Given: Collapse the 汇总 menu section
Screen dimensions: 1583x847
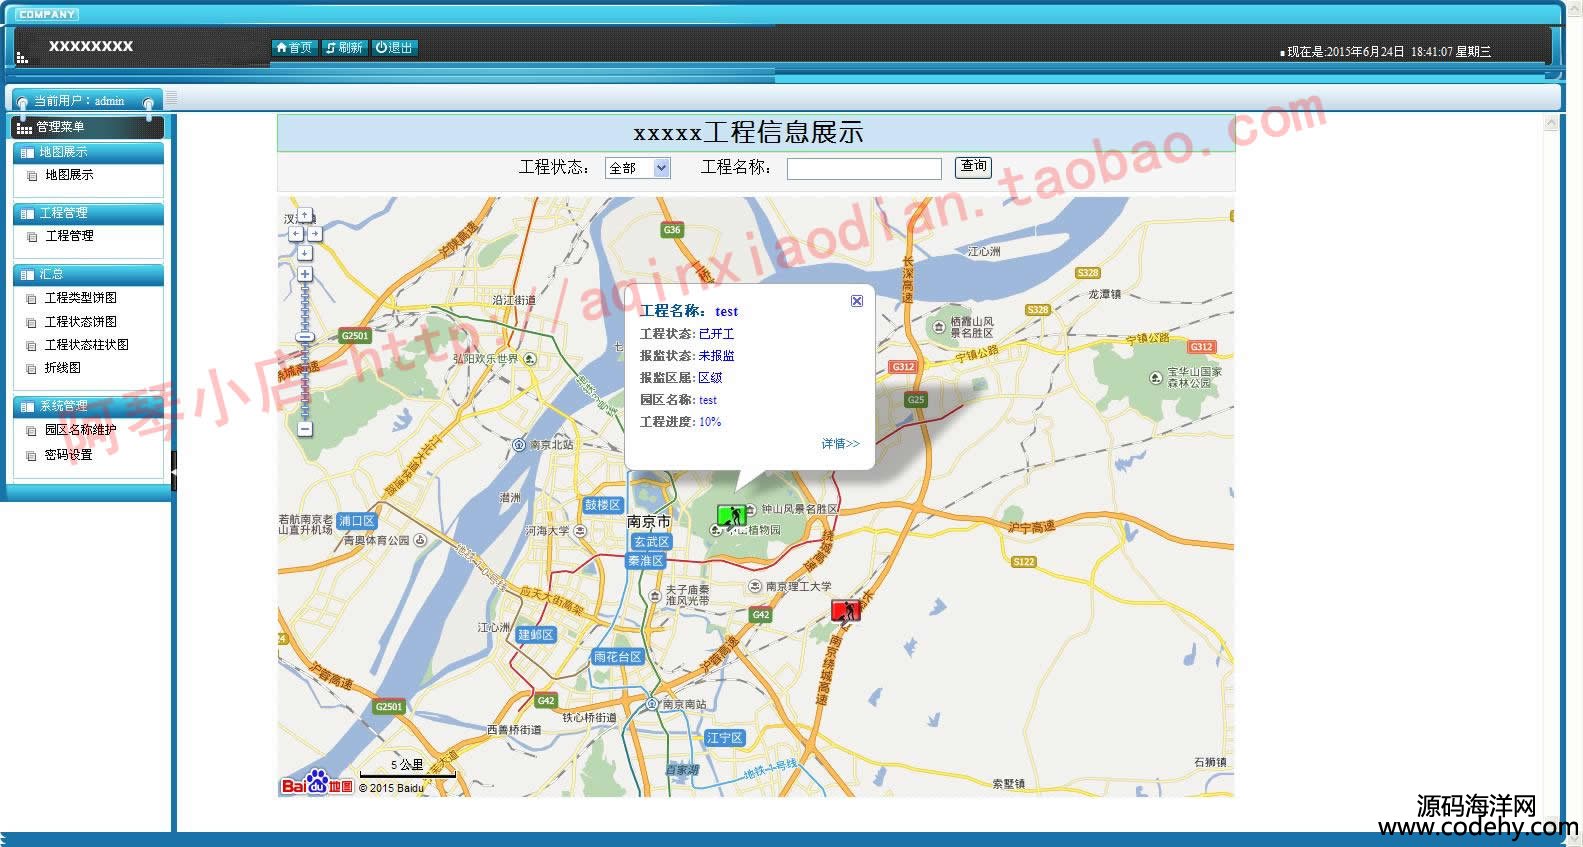Looking at the screenshot, I should 88,274.
